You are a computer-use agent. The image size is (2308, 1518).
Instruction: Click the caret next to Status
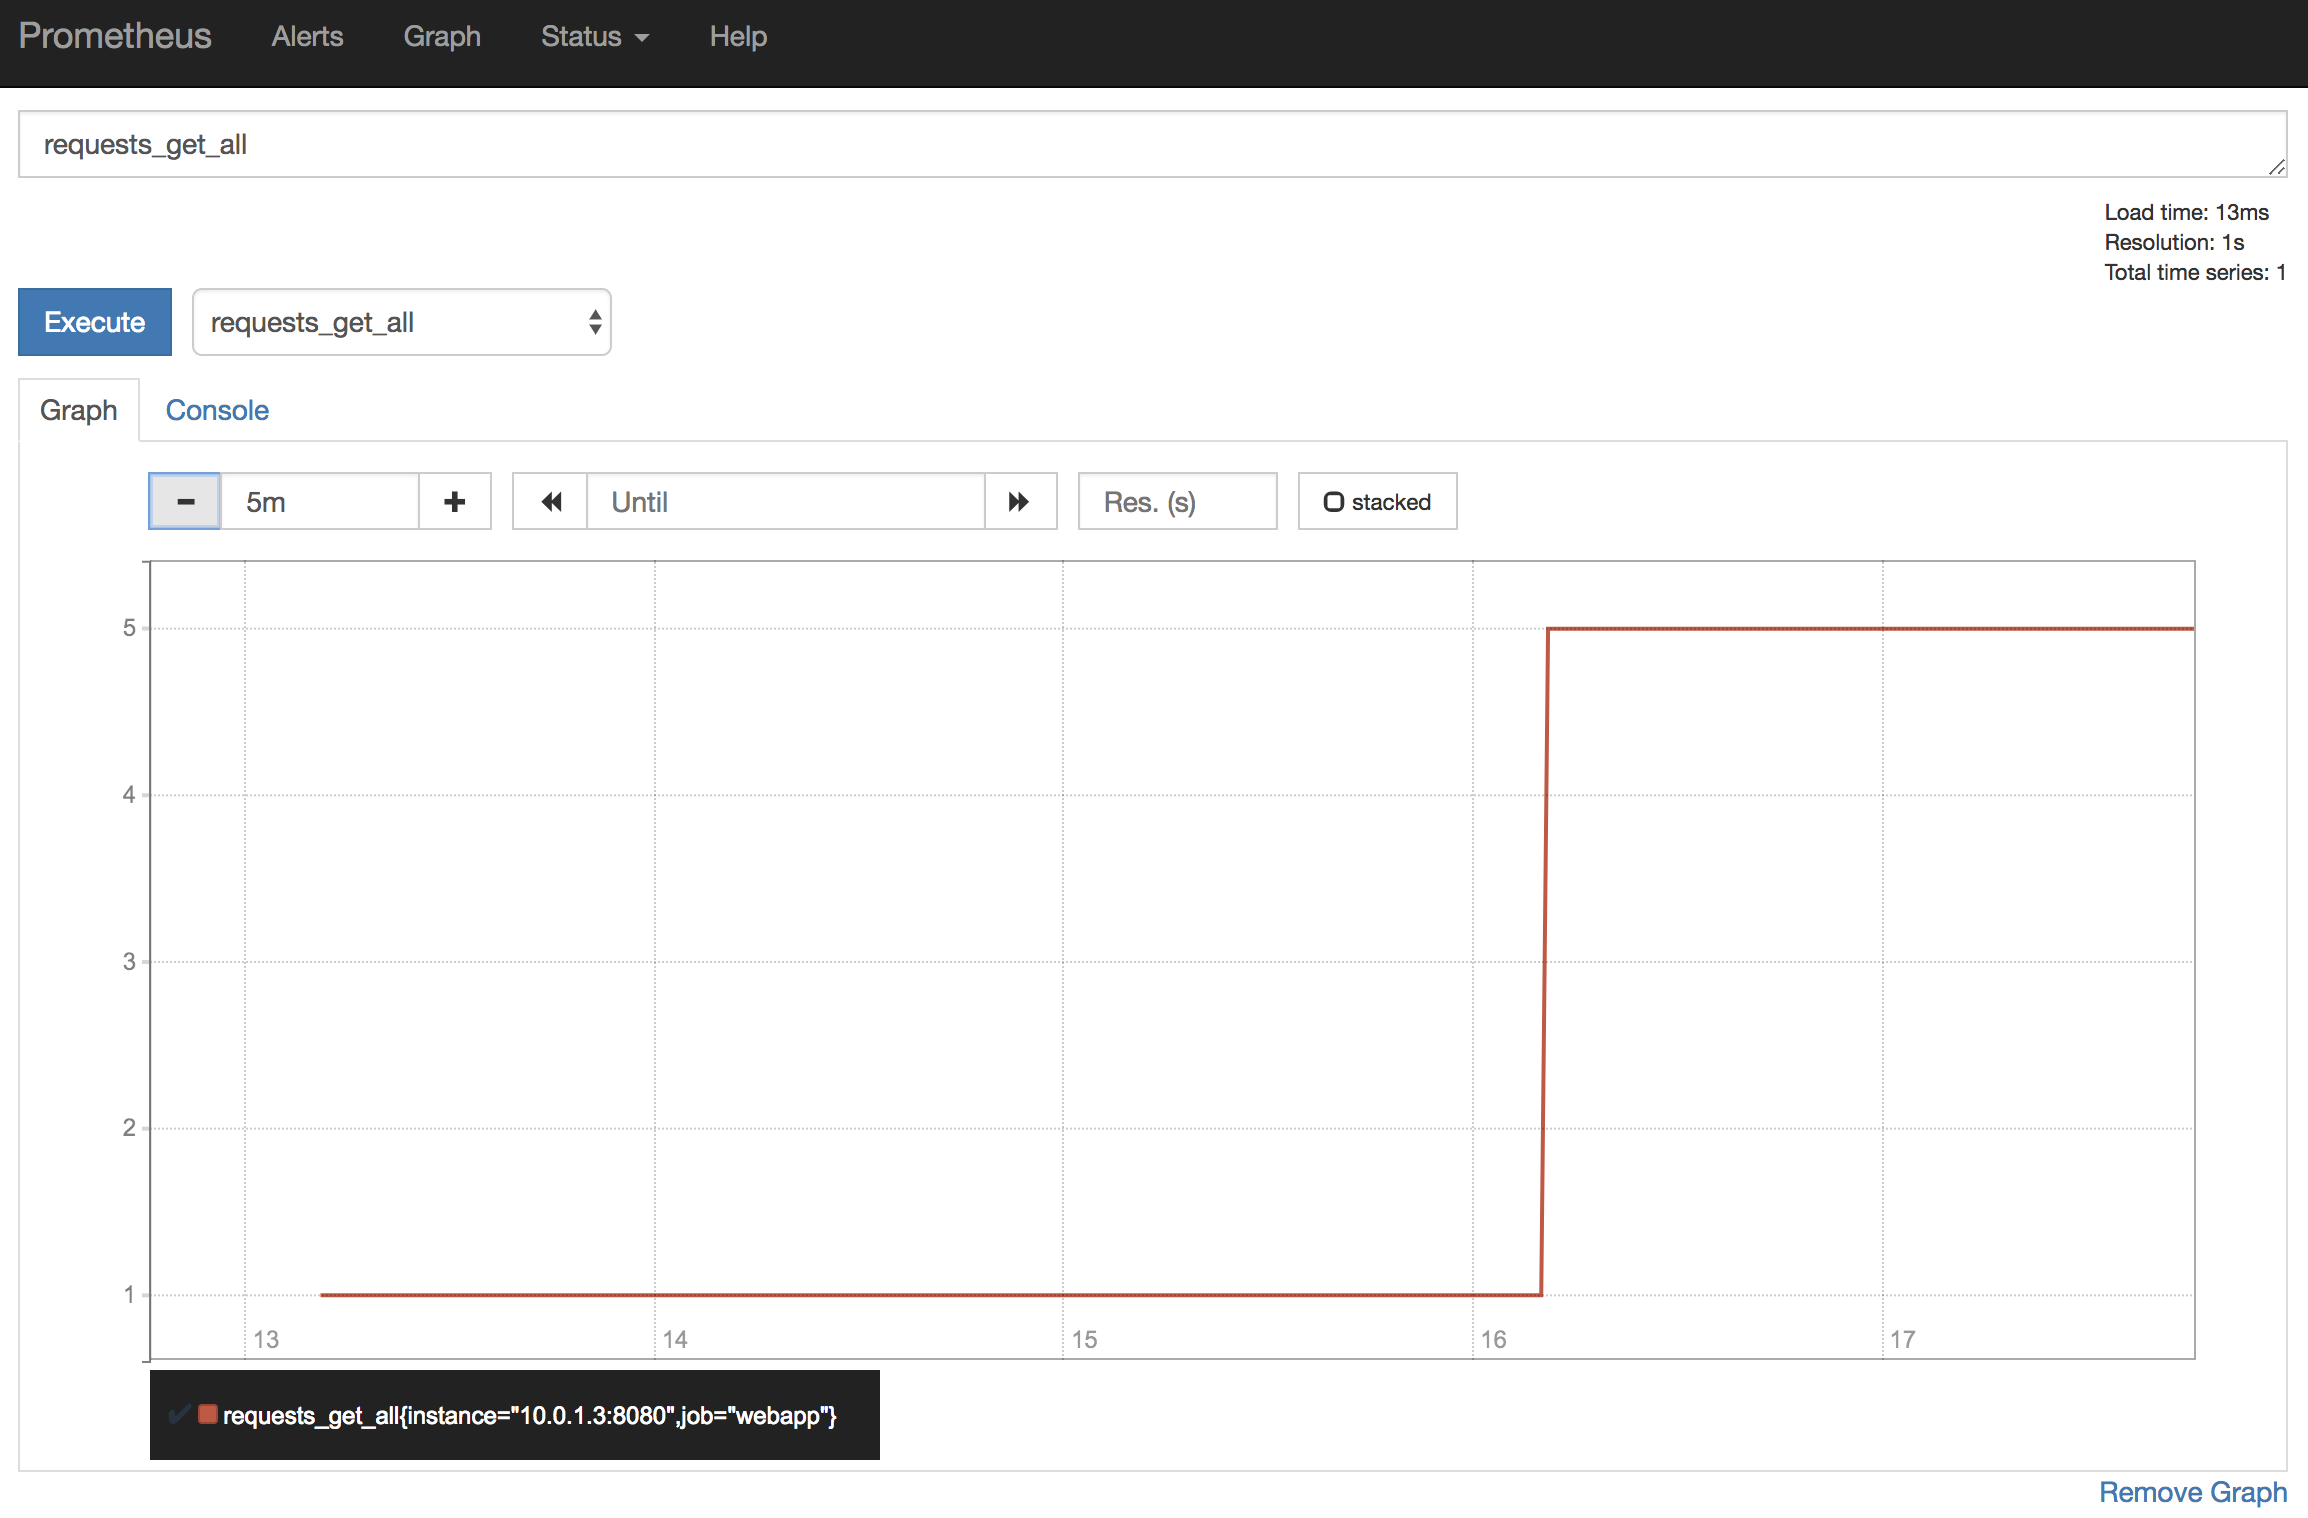click(x=643, y=38)
